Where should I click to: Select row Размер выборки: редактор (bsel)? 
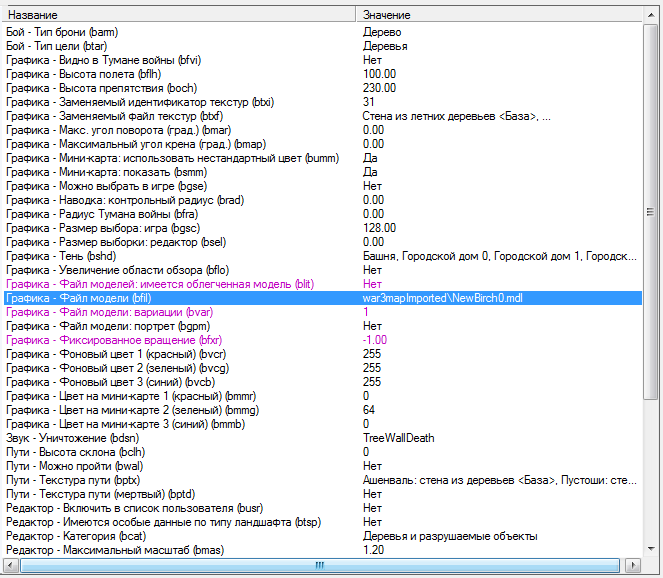(x=323, y=242)
